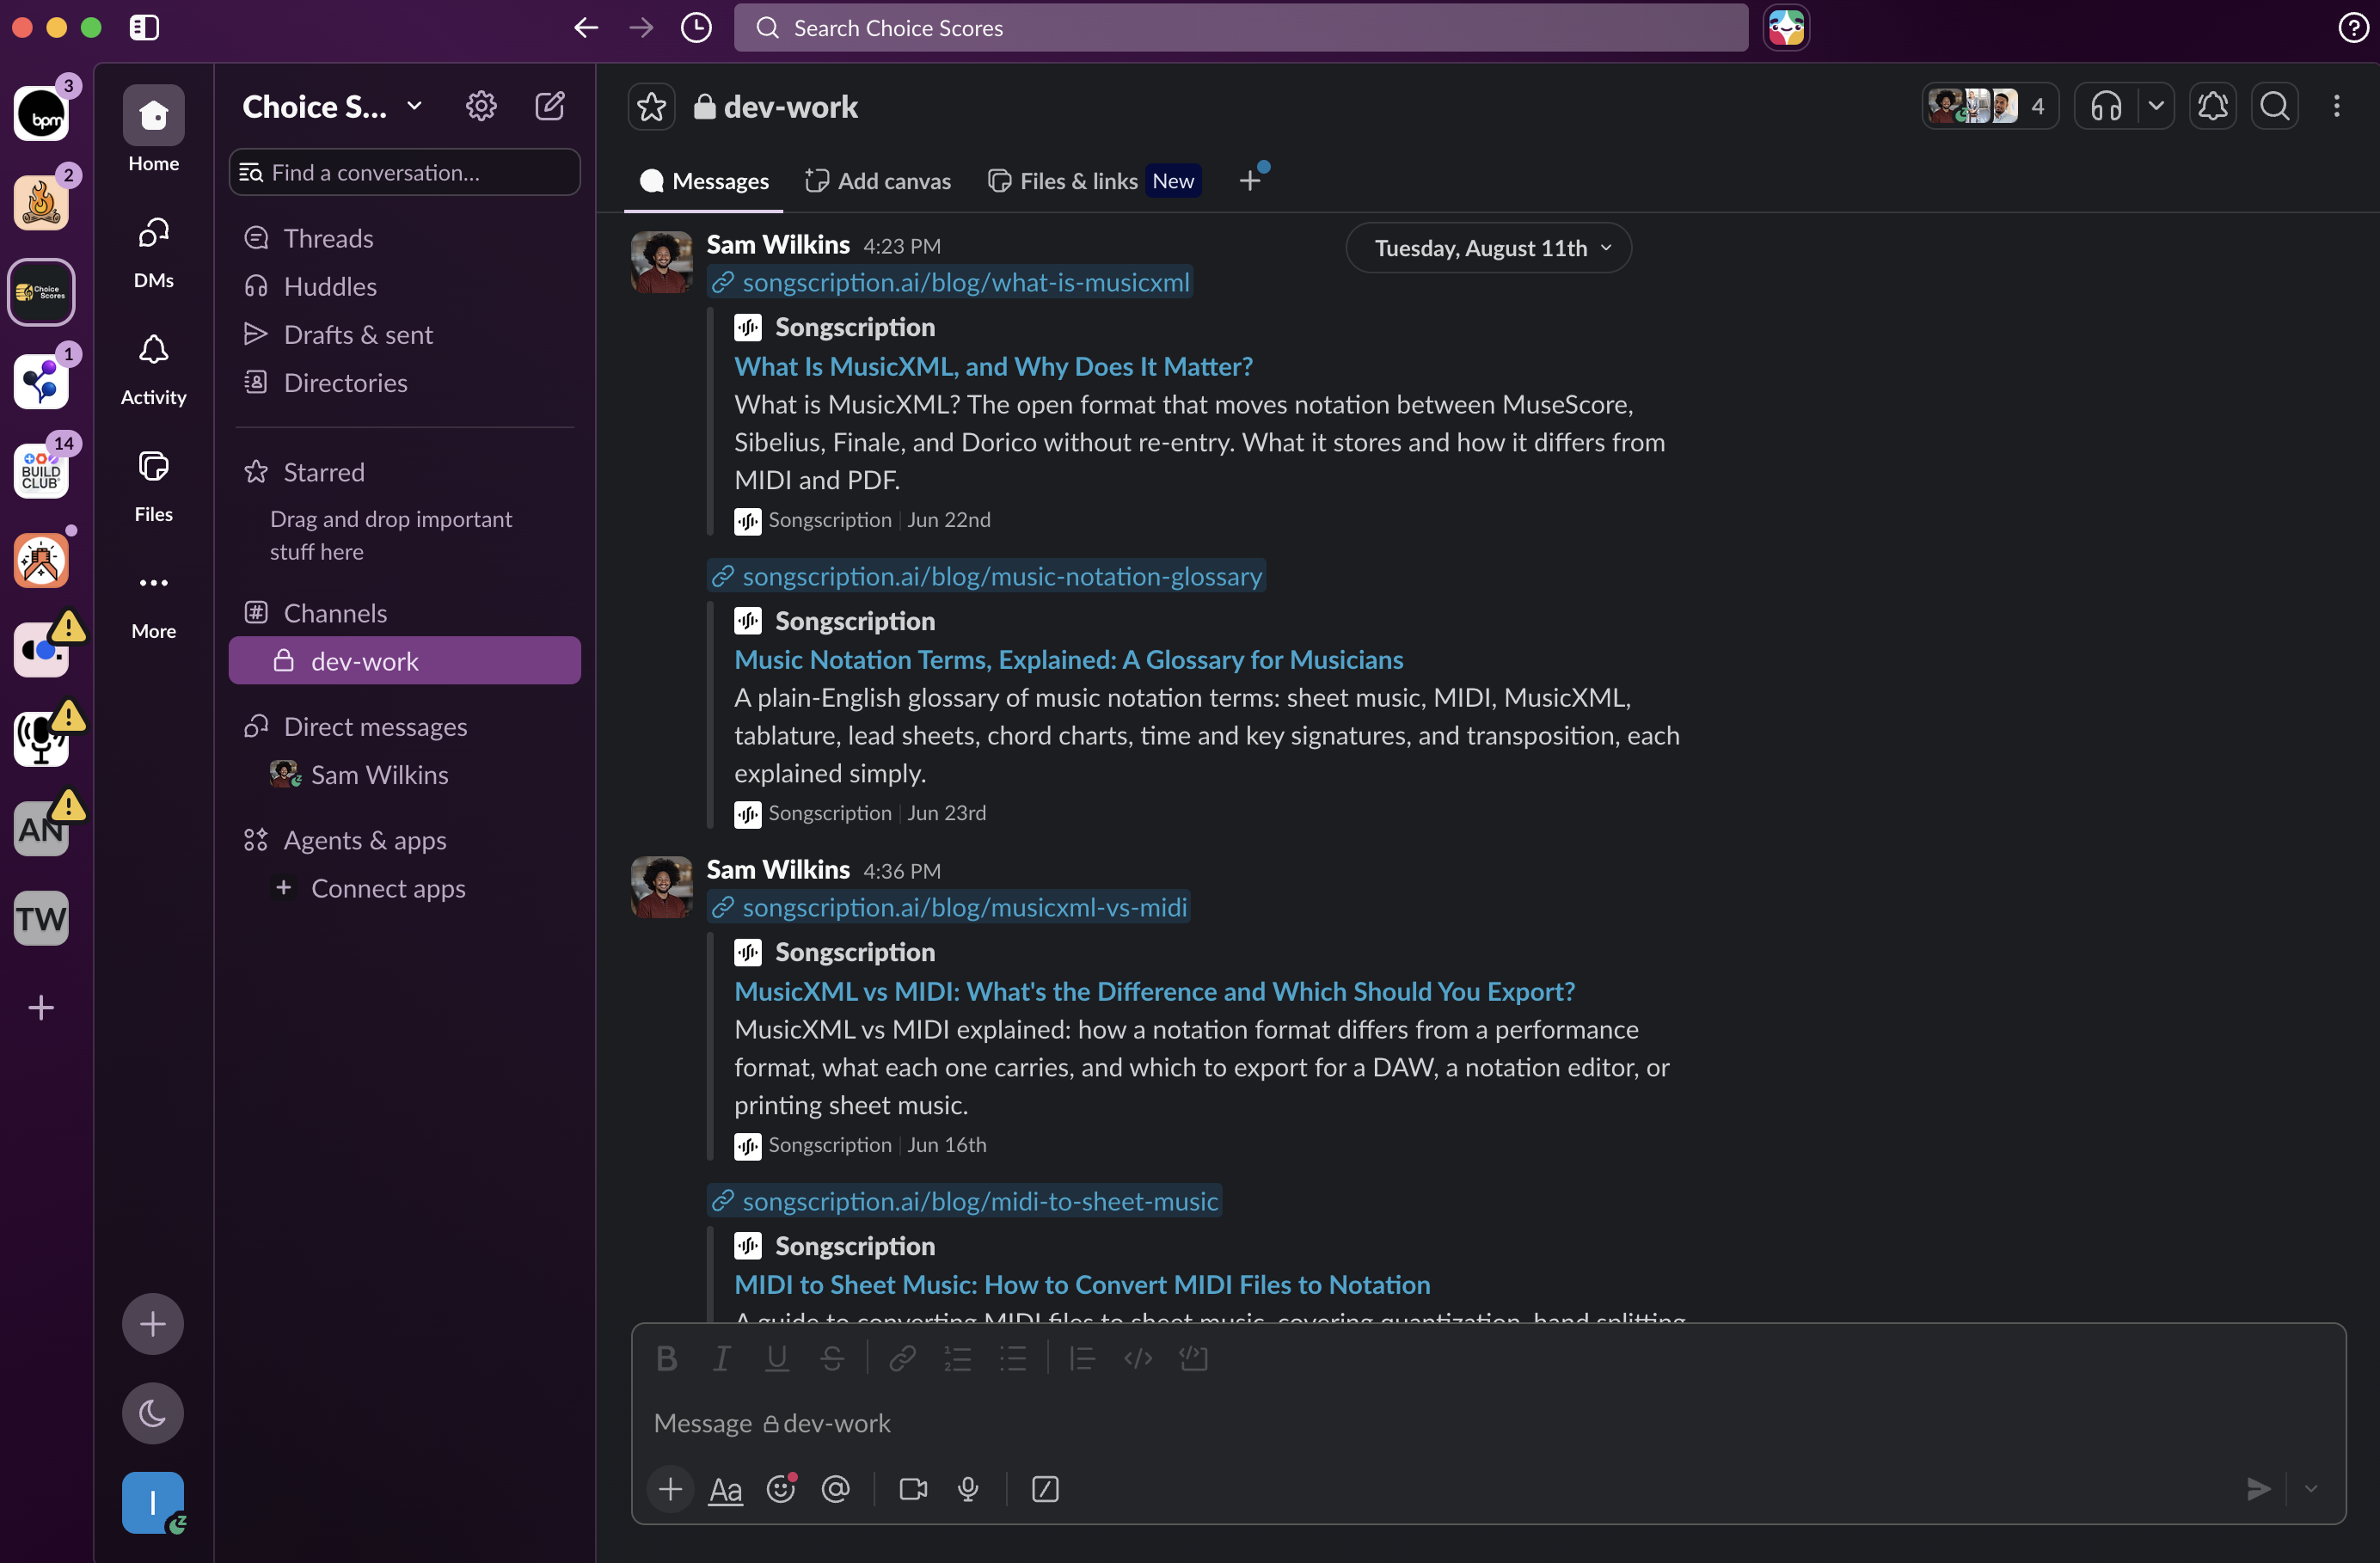
Task: Hide formatting toolbar with Aa button
Action: [x=725, y=1490]
